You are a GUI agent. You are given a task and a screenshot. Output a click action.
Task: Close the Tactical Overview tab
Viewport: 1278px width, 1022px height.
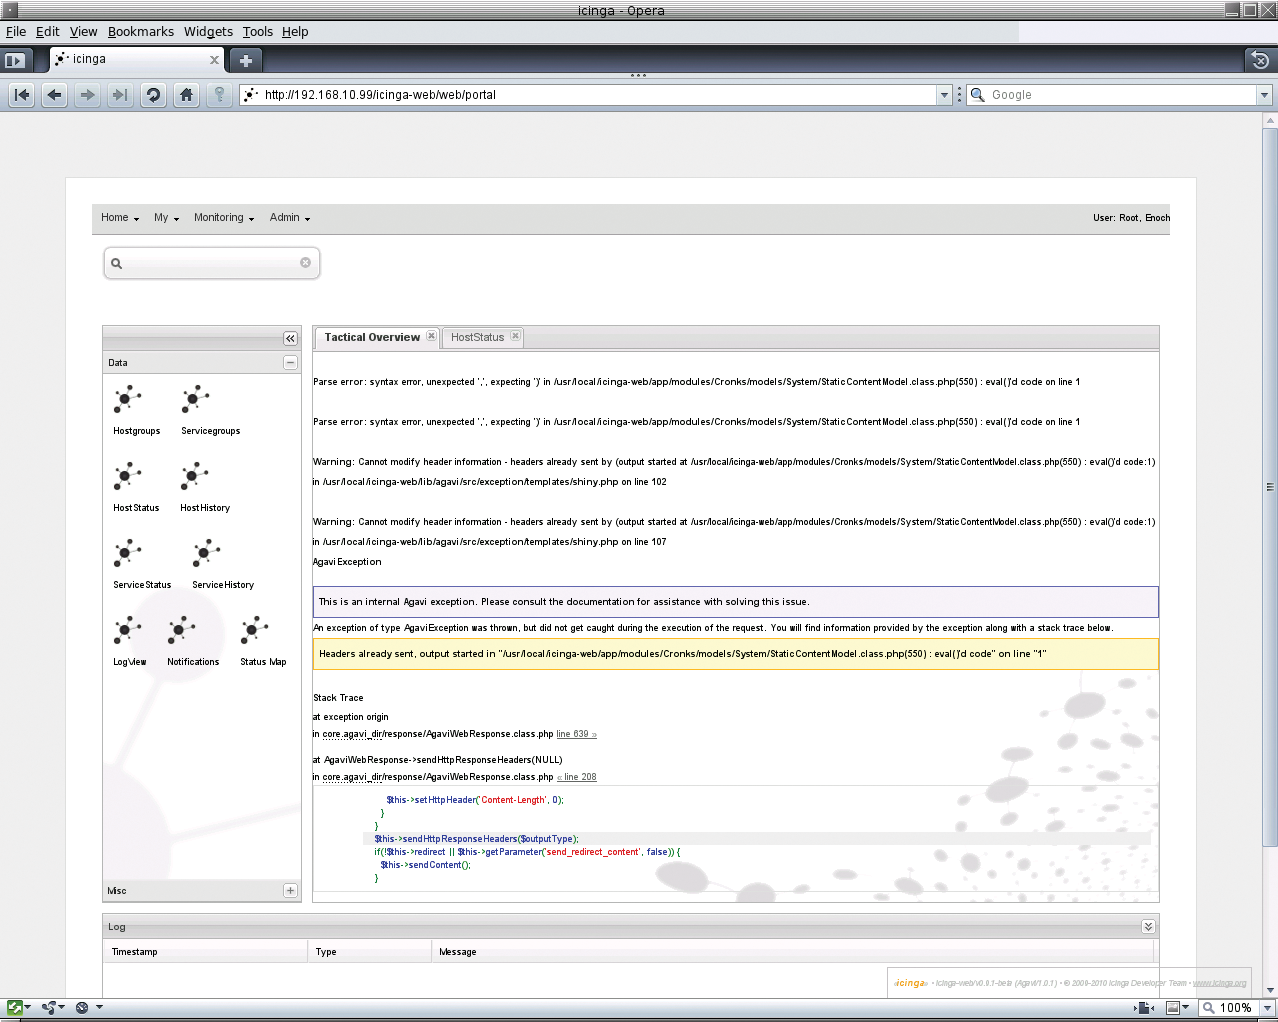pyautogui.click(x=431, y=336)
